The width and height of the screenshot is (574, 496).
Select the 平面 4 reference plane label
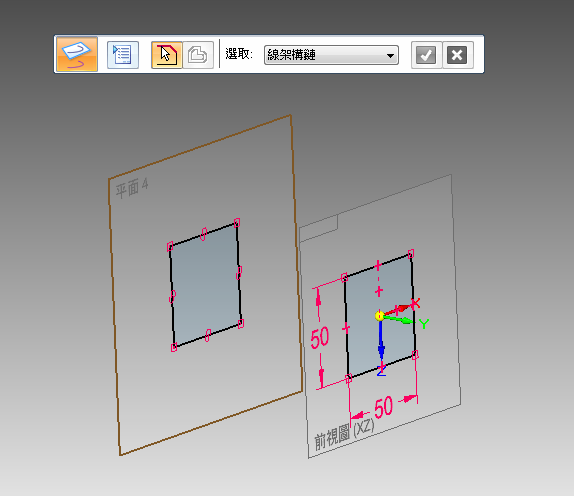pos(132,188)
